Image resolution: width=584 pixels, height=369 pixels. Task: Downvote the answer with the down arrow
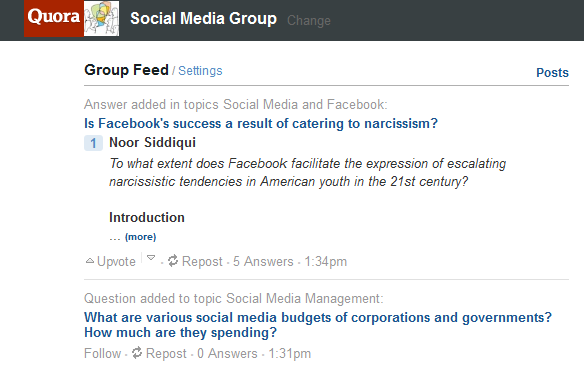150,257
